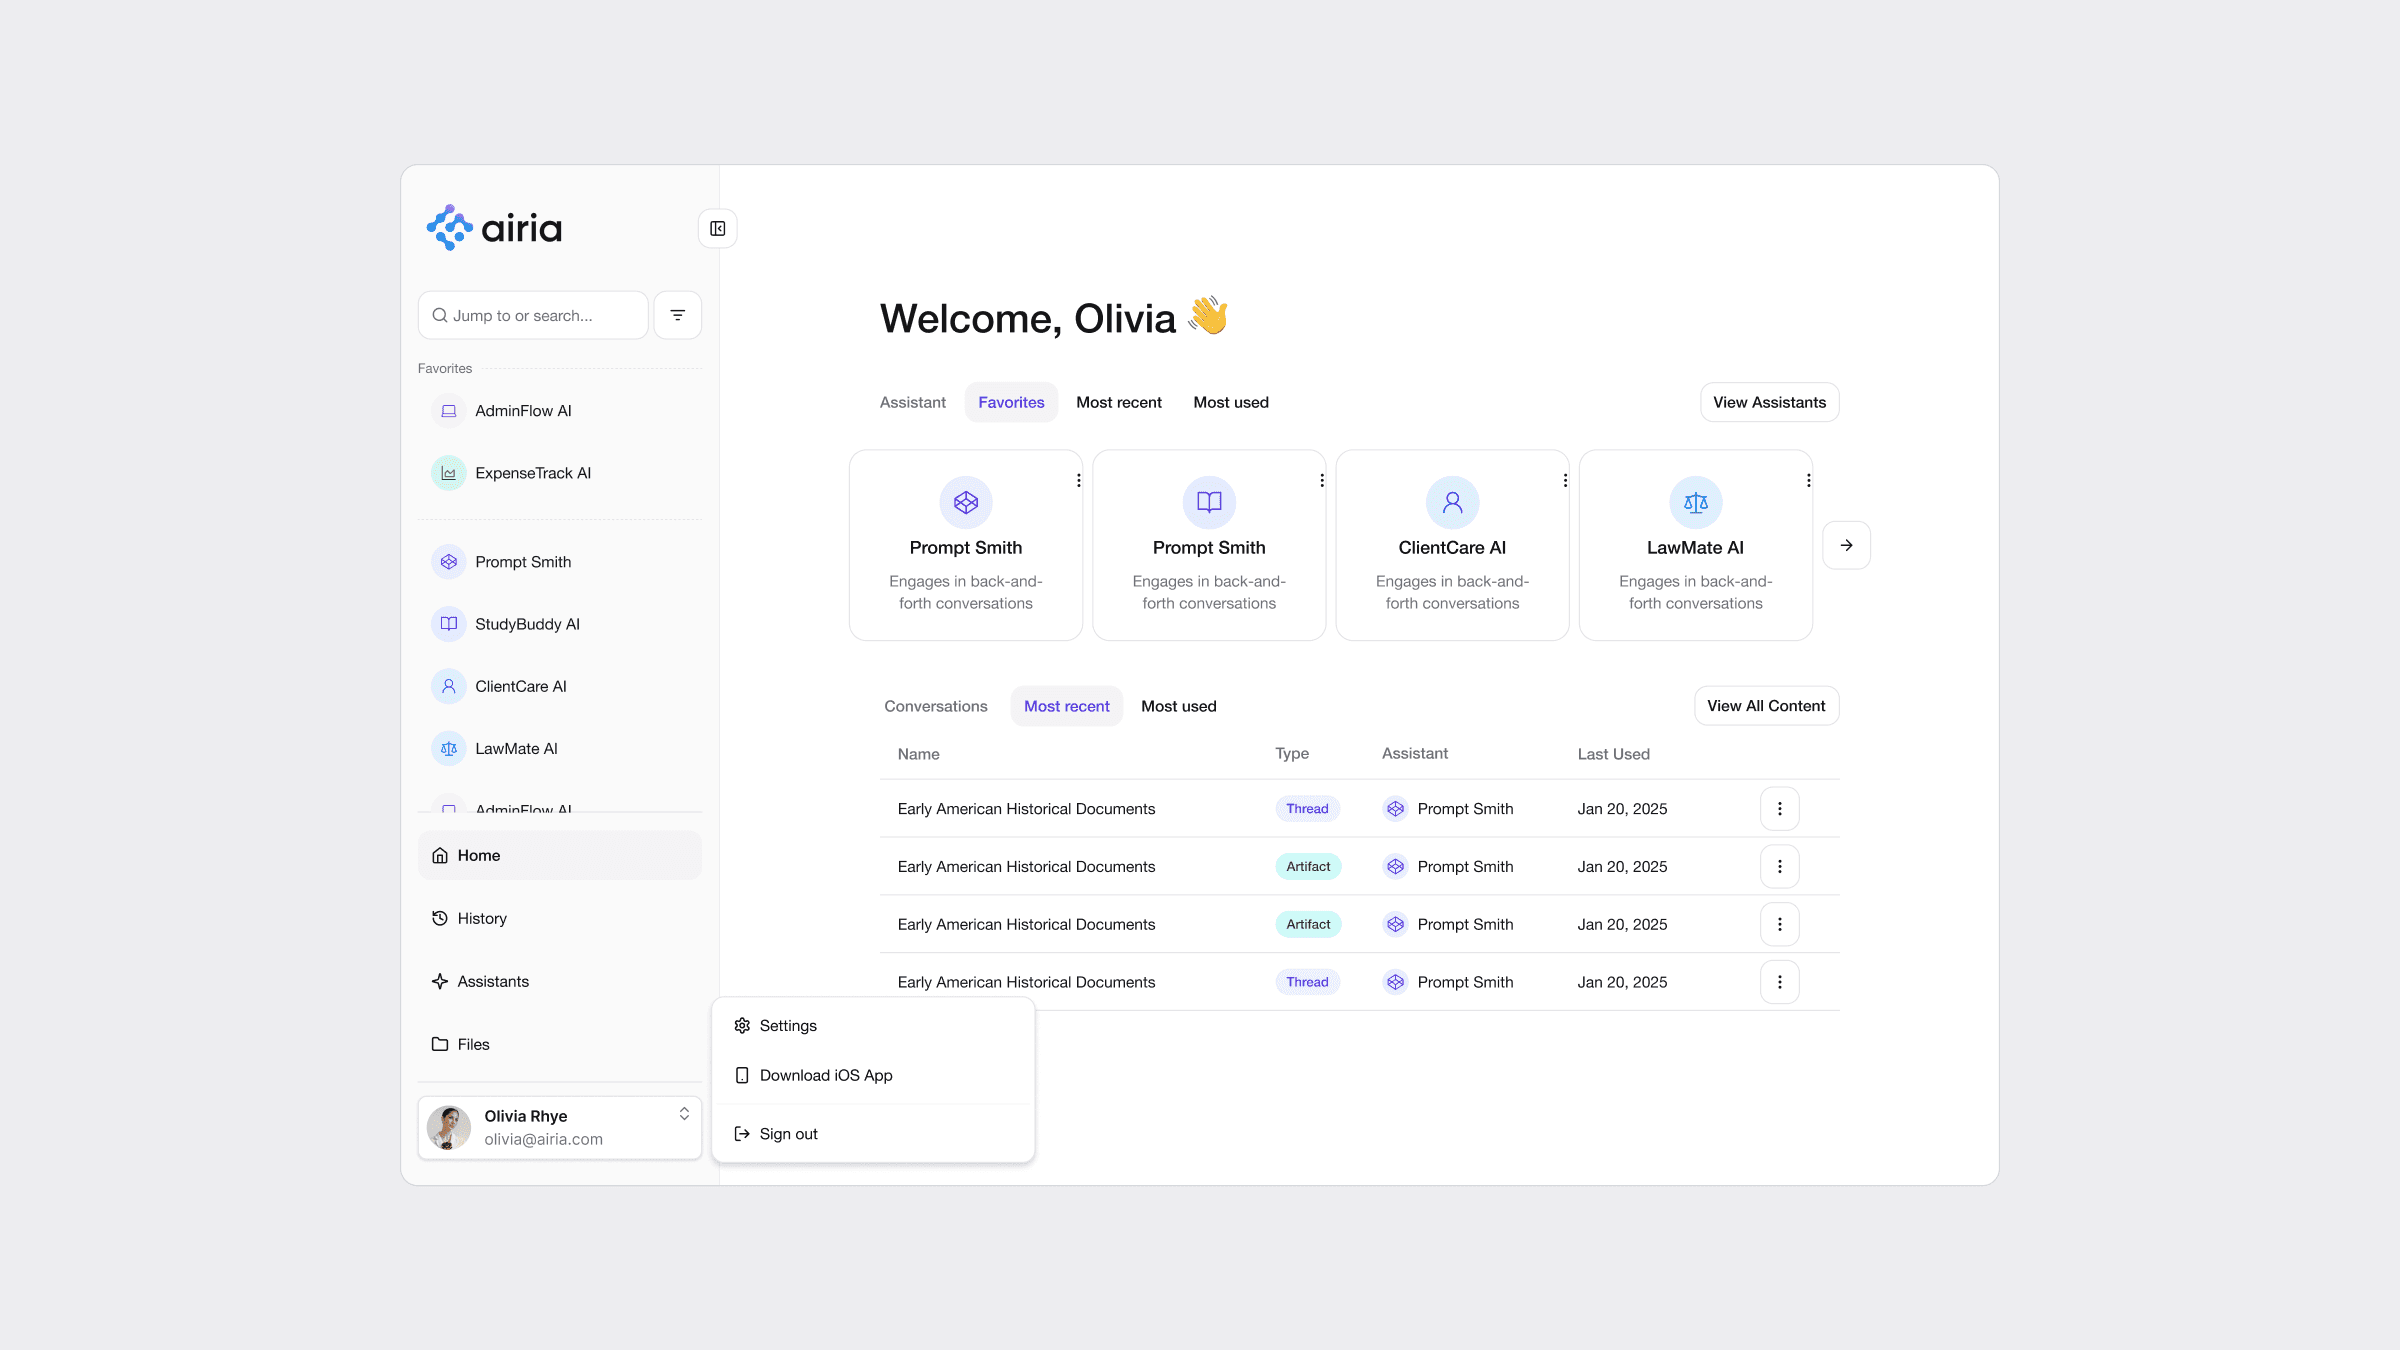Open the ClientCare AI card icon
Screen dimensions: 2400x1350
click(x=1452, y=502)
